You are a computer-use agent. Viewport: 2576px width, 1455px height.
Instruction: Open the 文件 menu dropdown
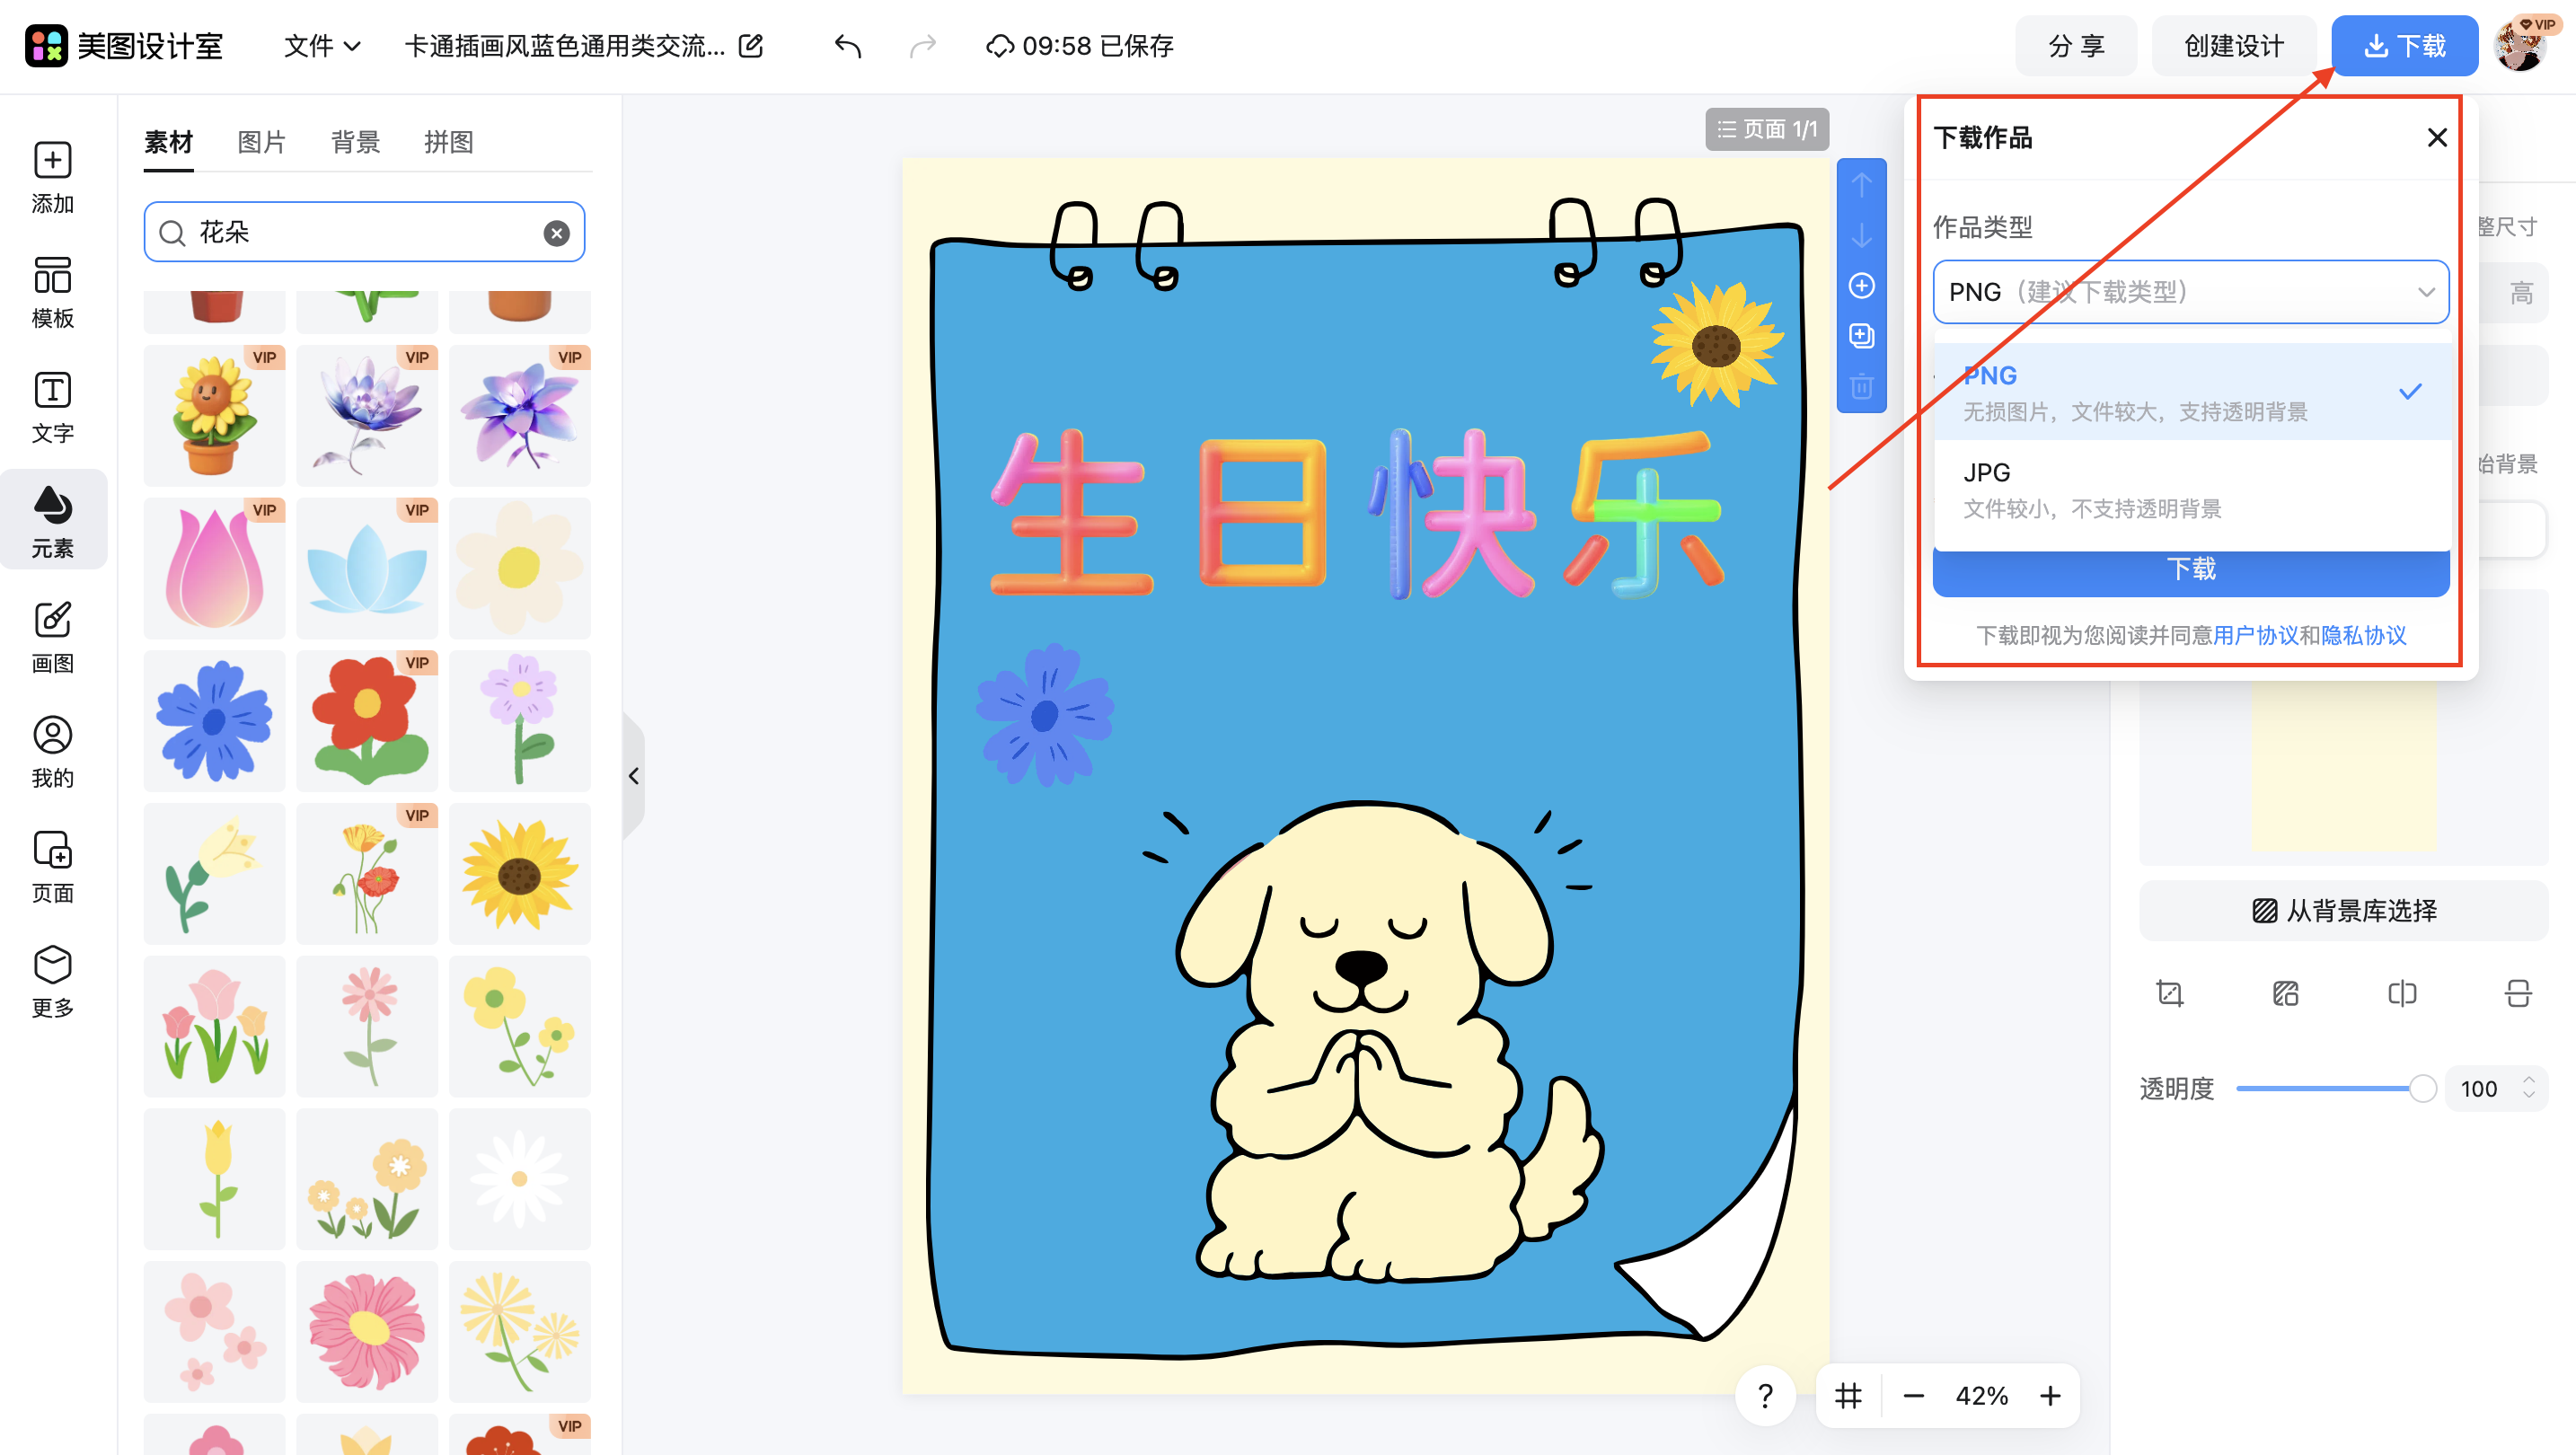[322, 46]
